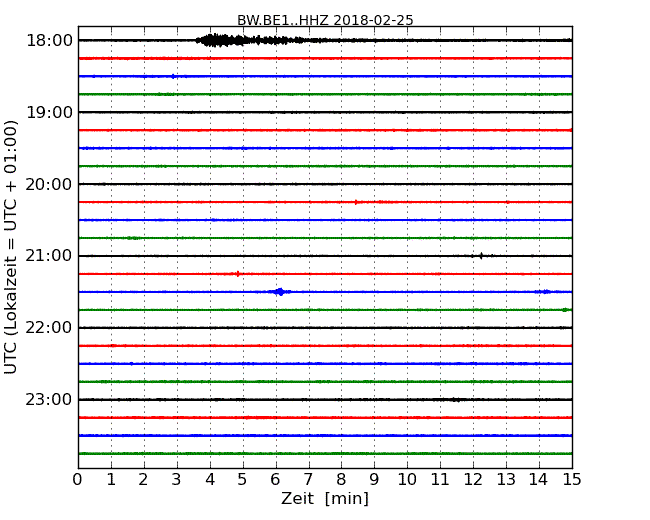
Task: Click x-axis tick label 6
Action: click(276, 480)
